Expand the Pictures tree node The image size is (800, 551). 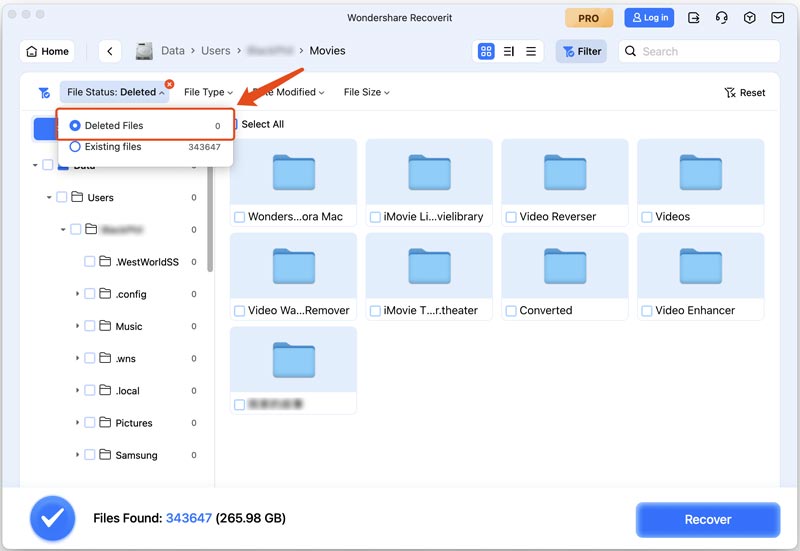coord(77,422)
